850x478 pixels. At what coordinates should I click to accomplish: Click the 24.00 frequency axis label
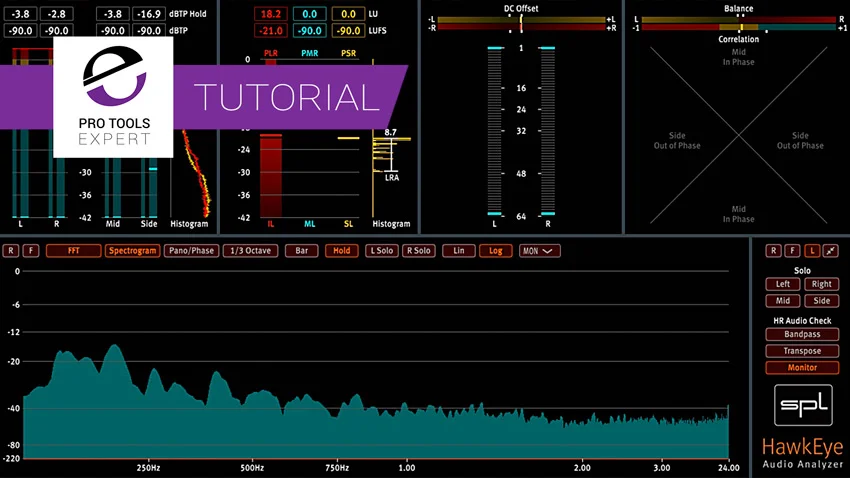[x=729, y=468]
